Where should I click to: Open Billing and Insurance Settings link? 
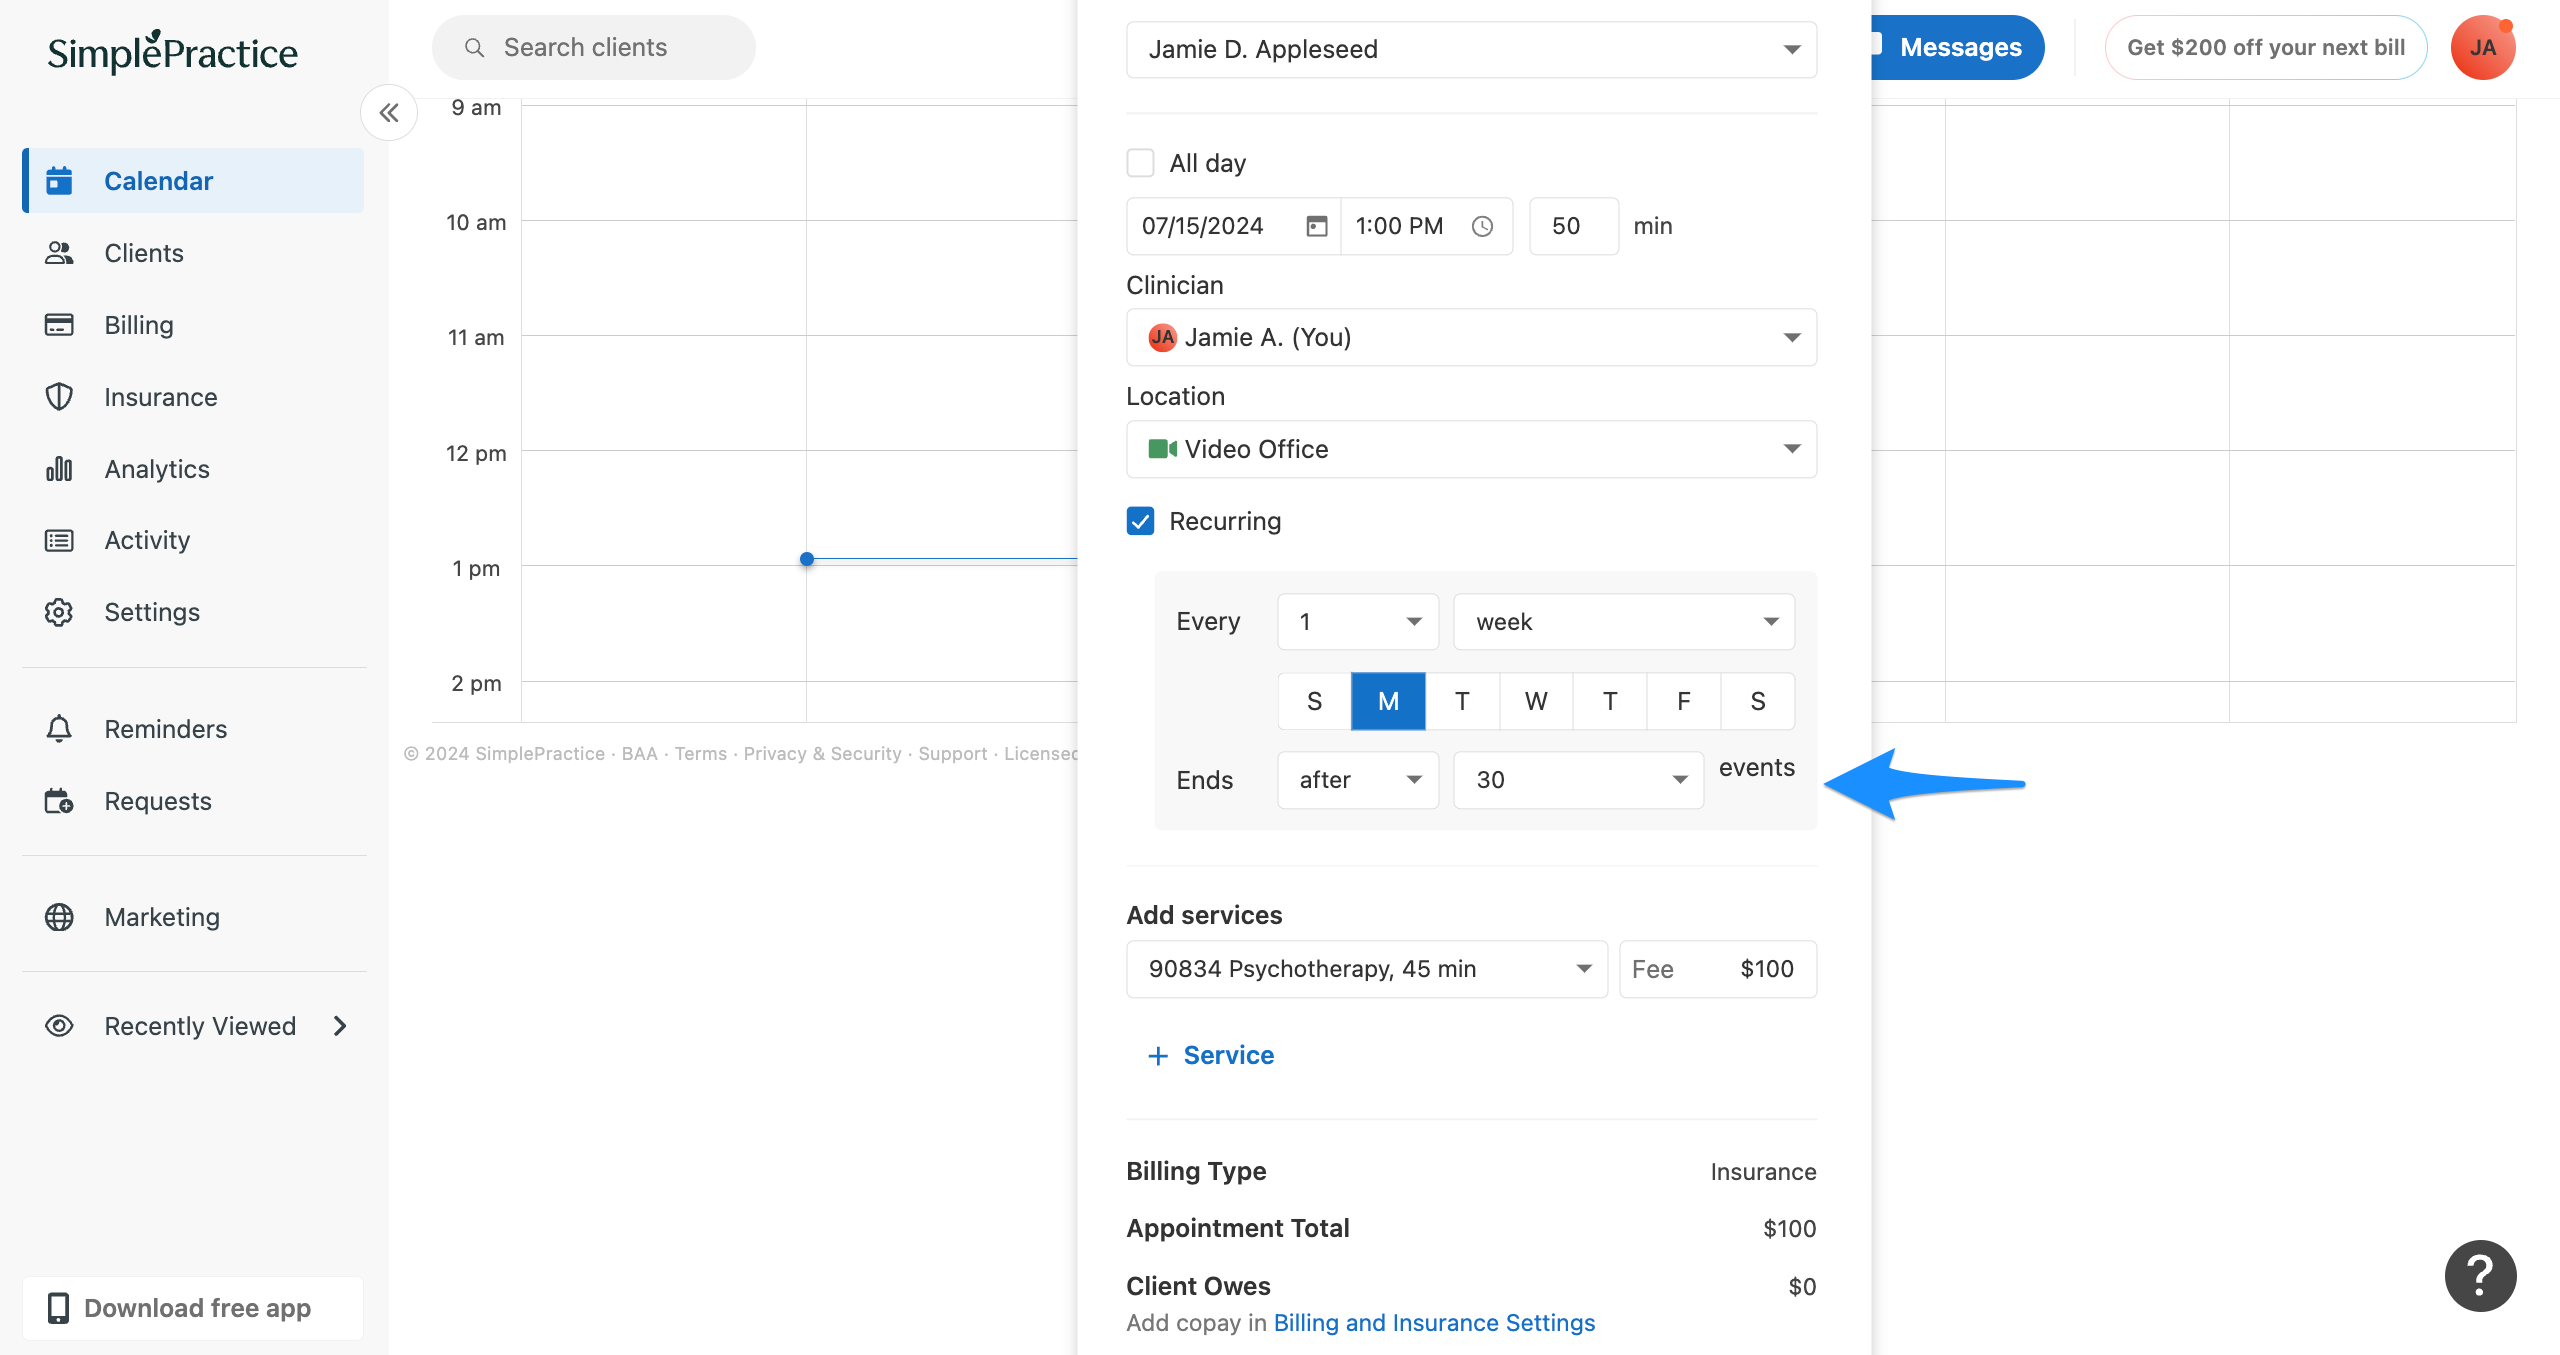[1434, 1322]
